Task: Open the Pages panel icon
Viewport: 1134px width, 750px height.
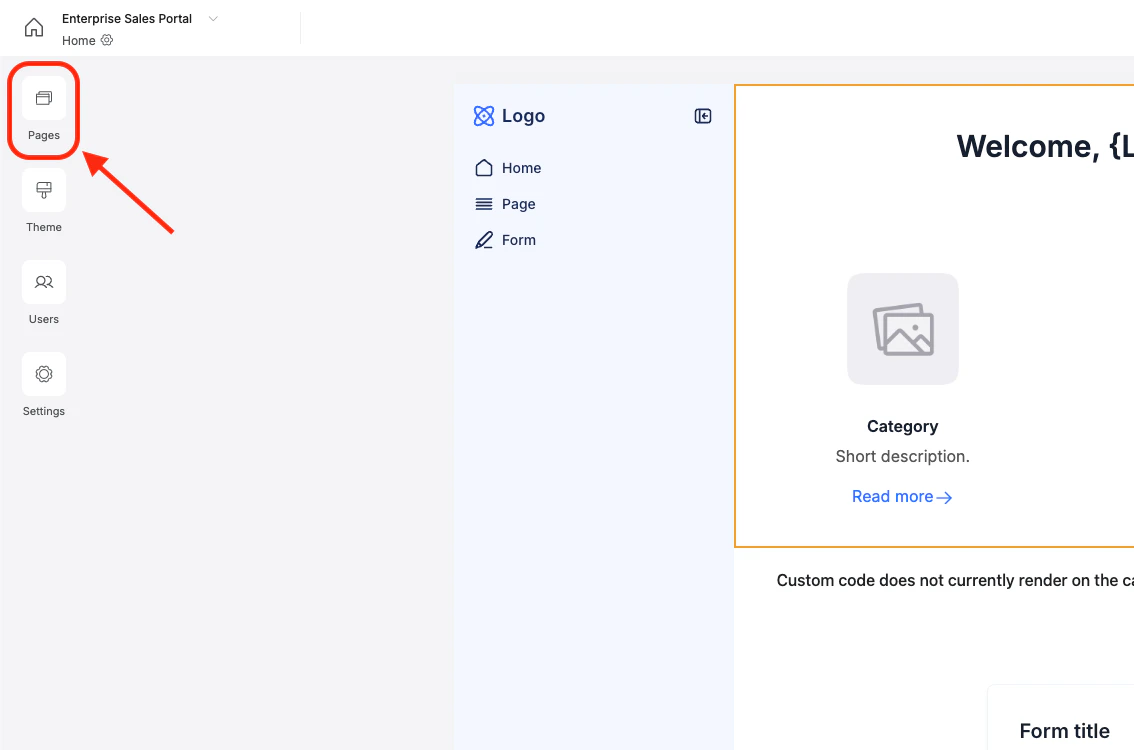Action: (44, 98)
